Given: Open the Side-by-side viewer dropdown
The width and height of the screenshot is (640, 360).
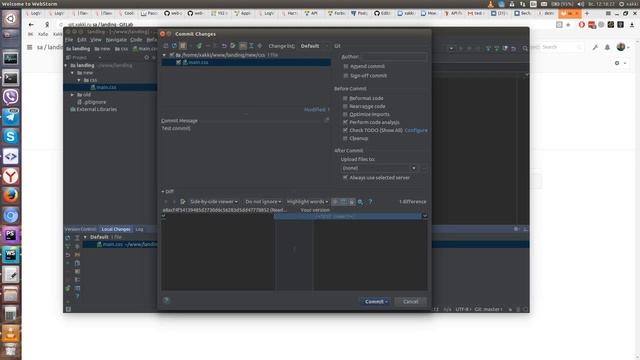Looking at the screenshot, I should 213,202.
